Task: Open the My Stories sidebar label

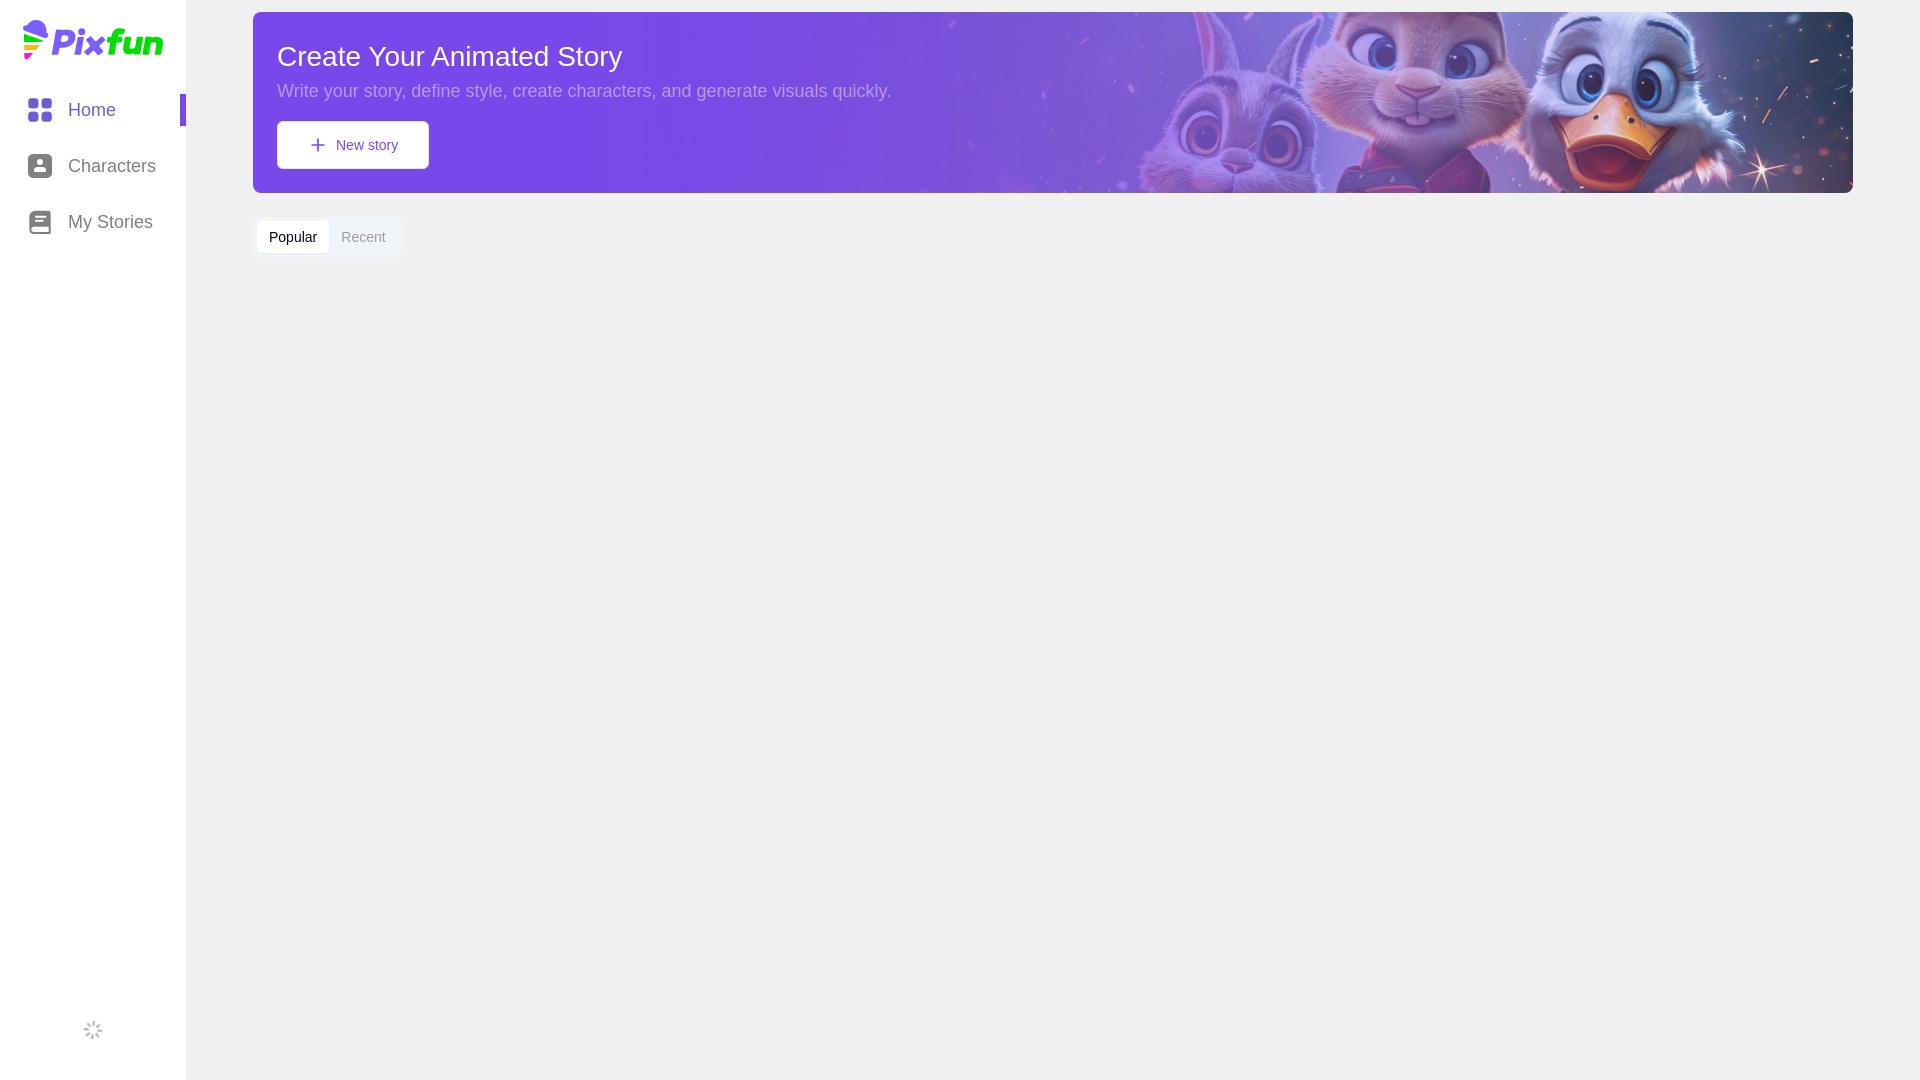Action: [110, 222]
